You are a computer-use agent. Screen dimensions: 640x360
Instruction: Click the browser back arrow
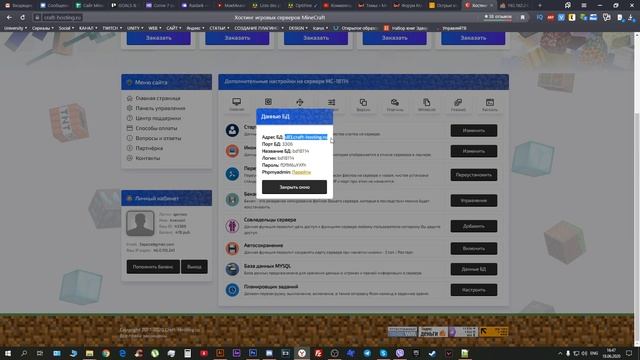pos(9,18)
